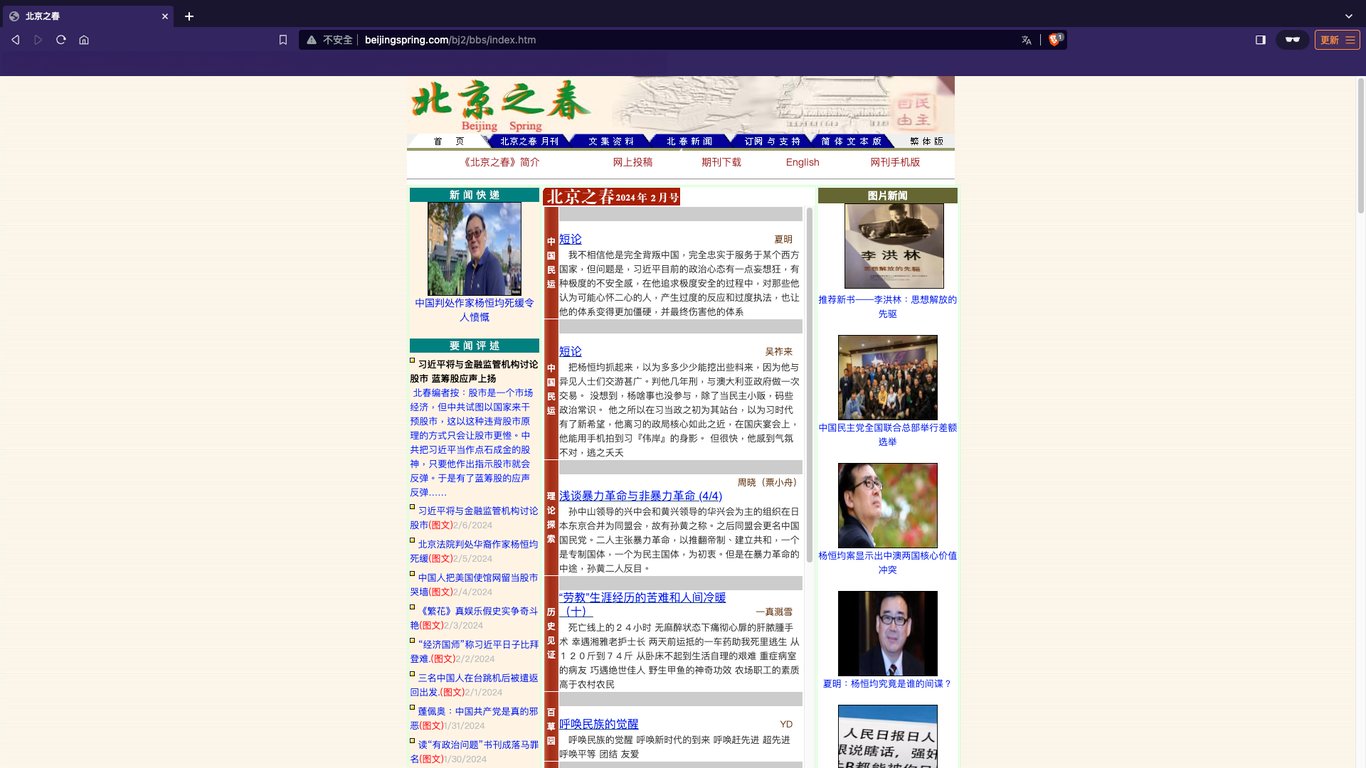Screen dimensions: 1366x768
Task: Open the English version link
Action: 802,162
